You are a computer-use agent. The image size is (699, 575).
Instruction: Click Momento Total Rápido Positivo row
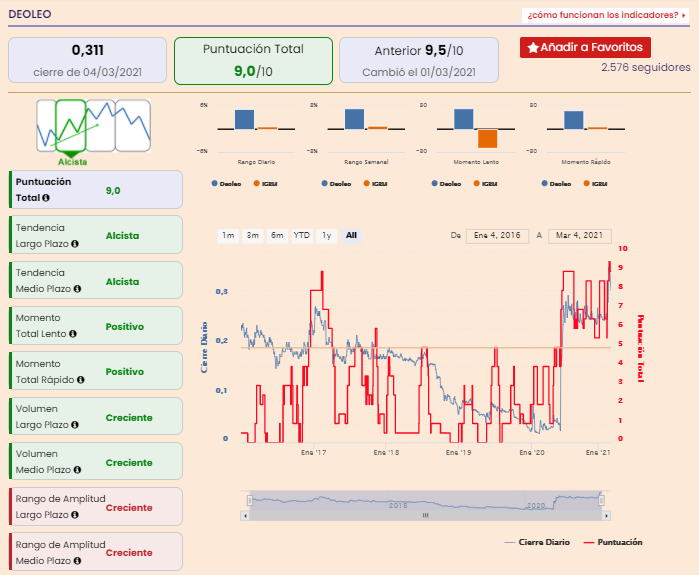[x=96, y=371]
